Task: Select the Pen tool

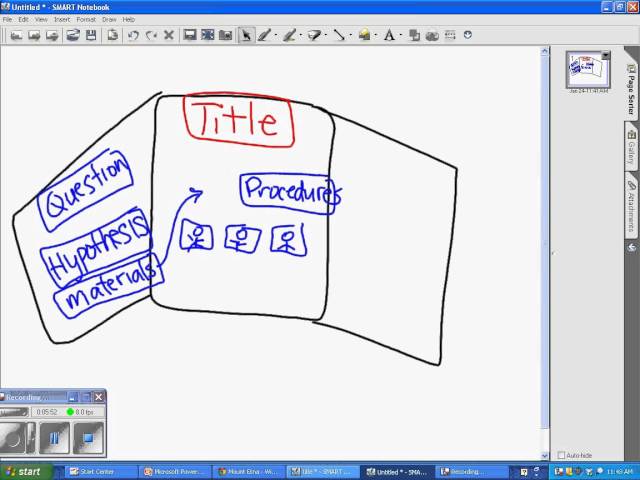Action: (264, 36)
